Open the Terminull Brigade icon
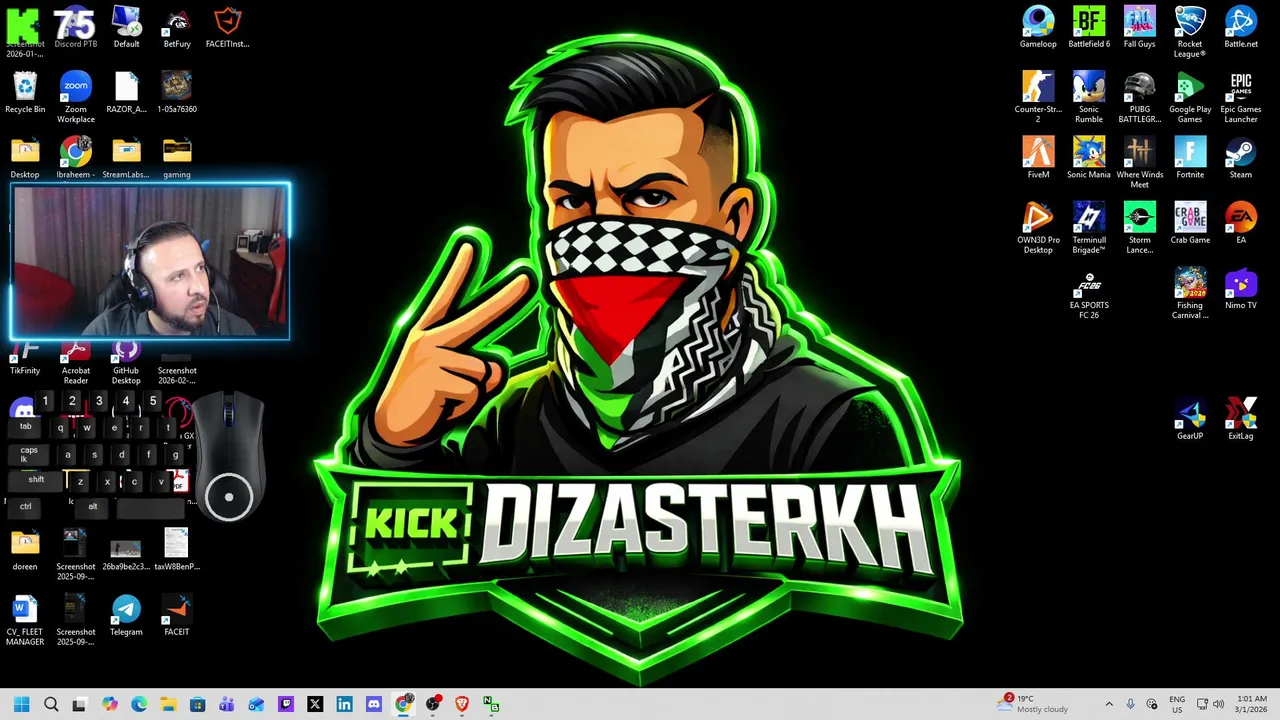The image size is (1280, 720). click(x=1089, y=228)
